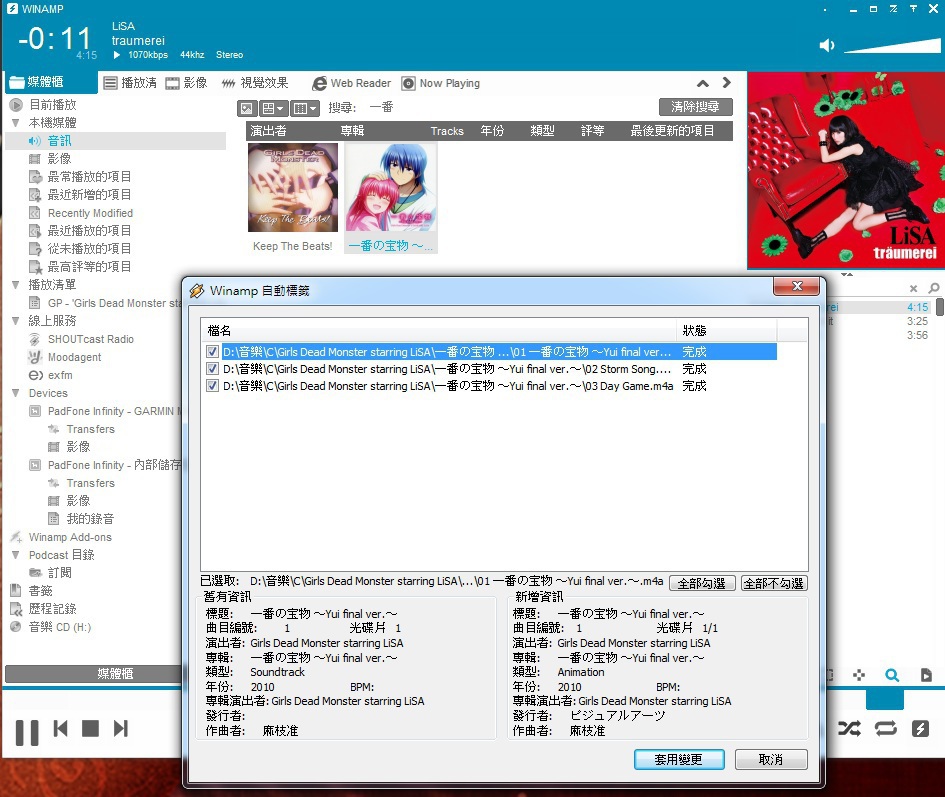Open the Now Playing tab
The height and width of the screenshot is (797, 945).
point(441,83)
